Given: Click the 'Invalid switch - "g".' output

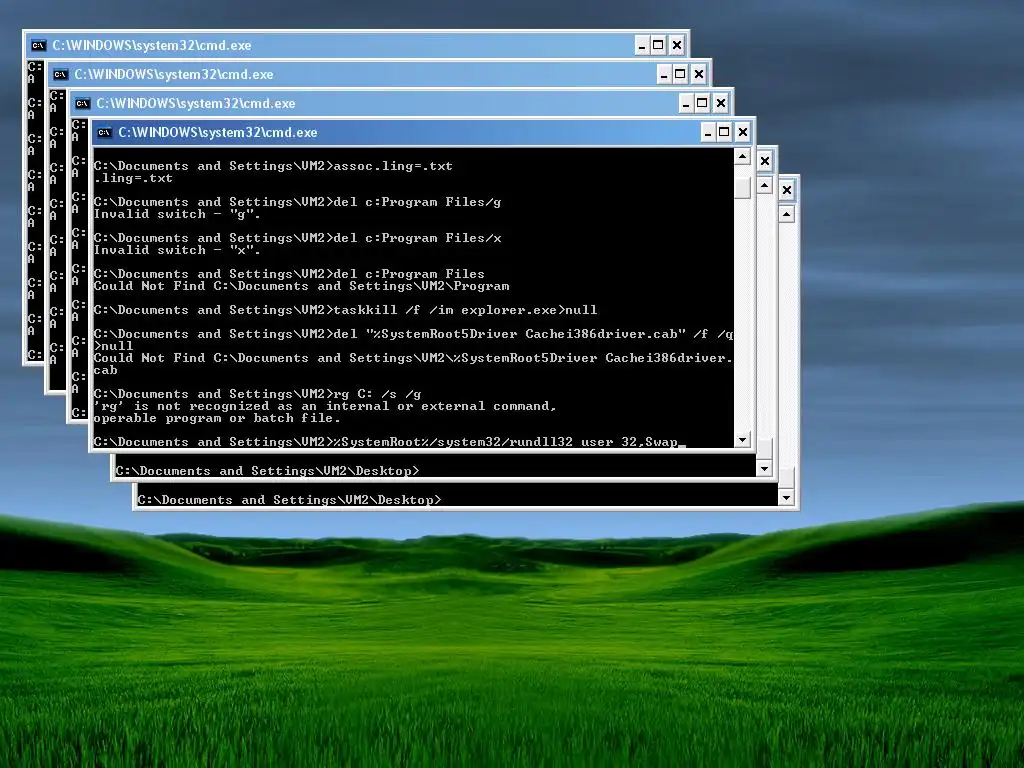Looking at the screenshot, I should click(x=177, y=214).
